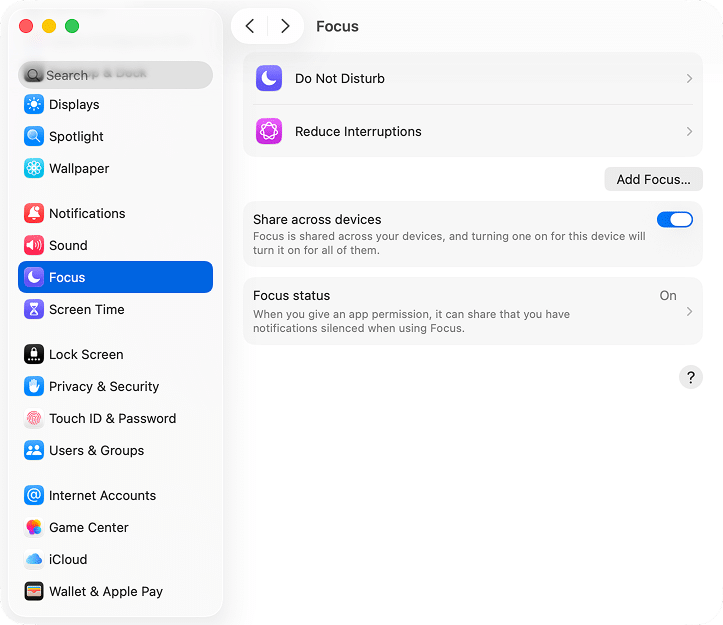Screen dimensions: 723x625
Task: Select Sound in the sidebar
Action: (x=115, y=245)
